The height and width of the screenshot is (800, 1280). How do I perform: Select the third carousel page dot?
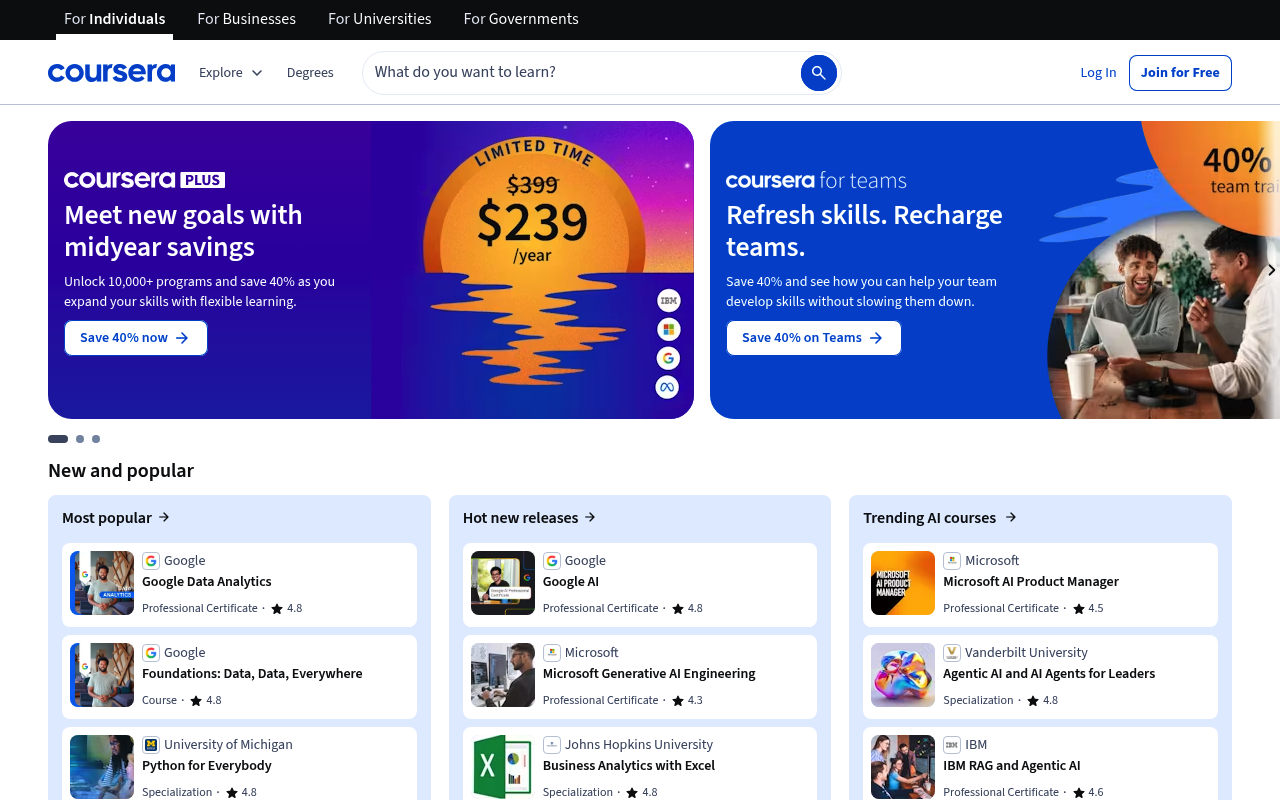[96, 439]
